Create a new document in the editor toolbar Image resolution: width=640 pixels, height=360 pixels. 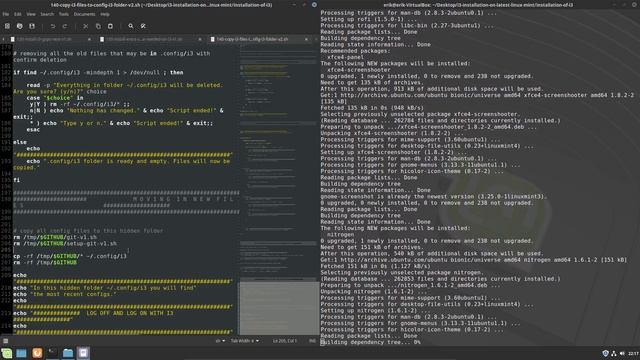pyautogui.click(x=7, y=26)
